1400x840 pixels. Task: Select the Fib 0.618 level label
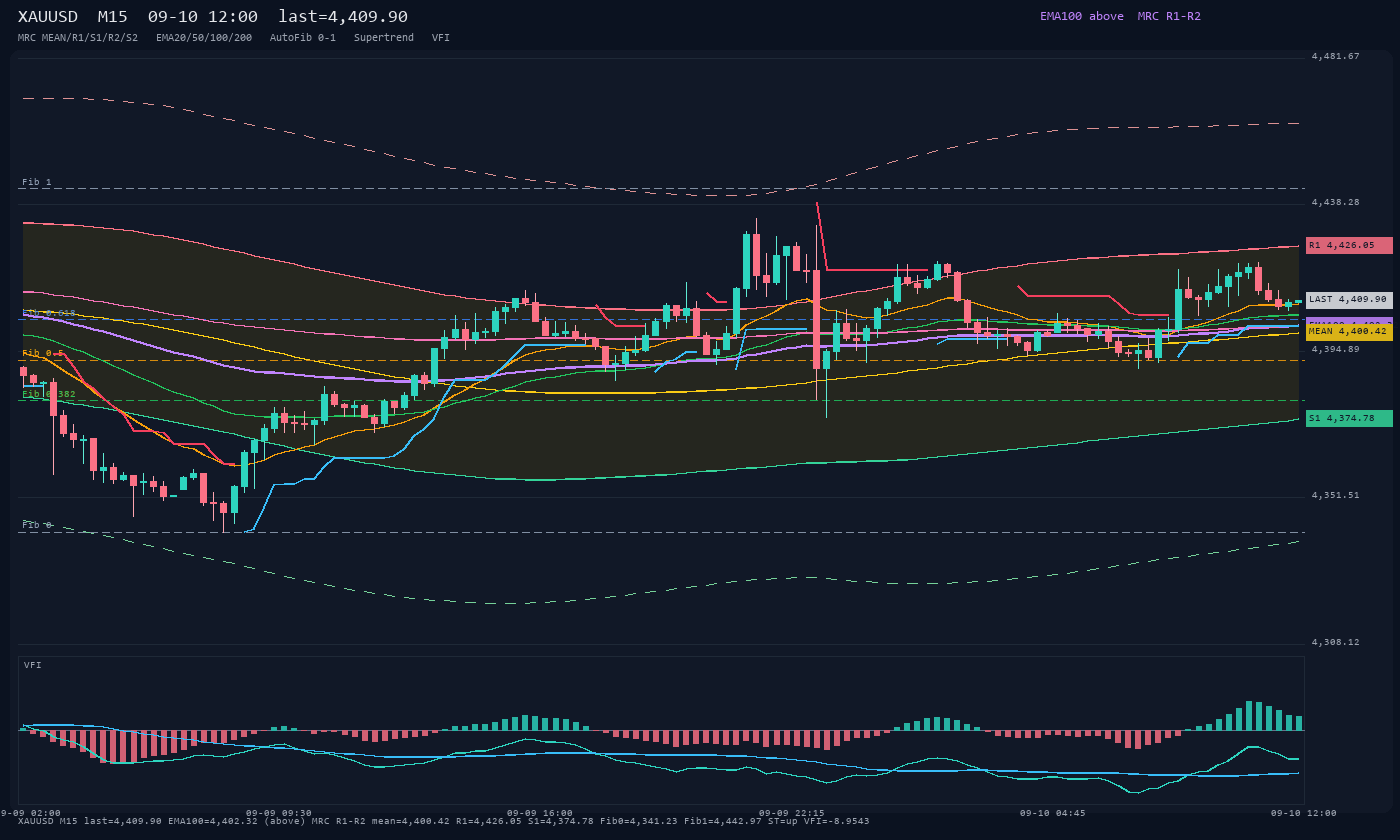49,313
